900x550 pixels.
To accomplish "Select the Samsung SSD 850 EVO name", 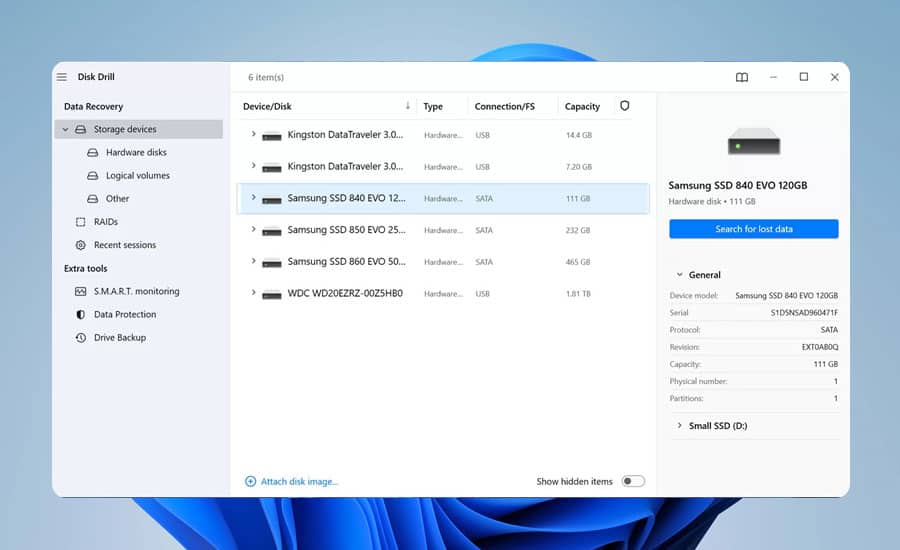I will coord(346,230).
